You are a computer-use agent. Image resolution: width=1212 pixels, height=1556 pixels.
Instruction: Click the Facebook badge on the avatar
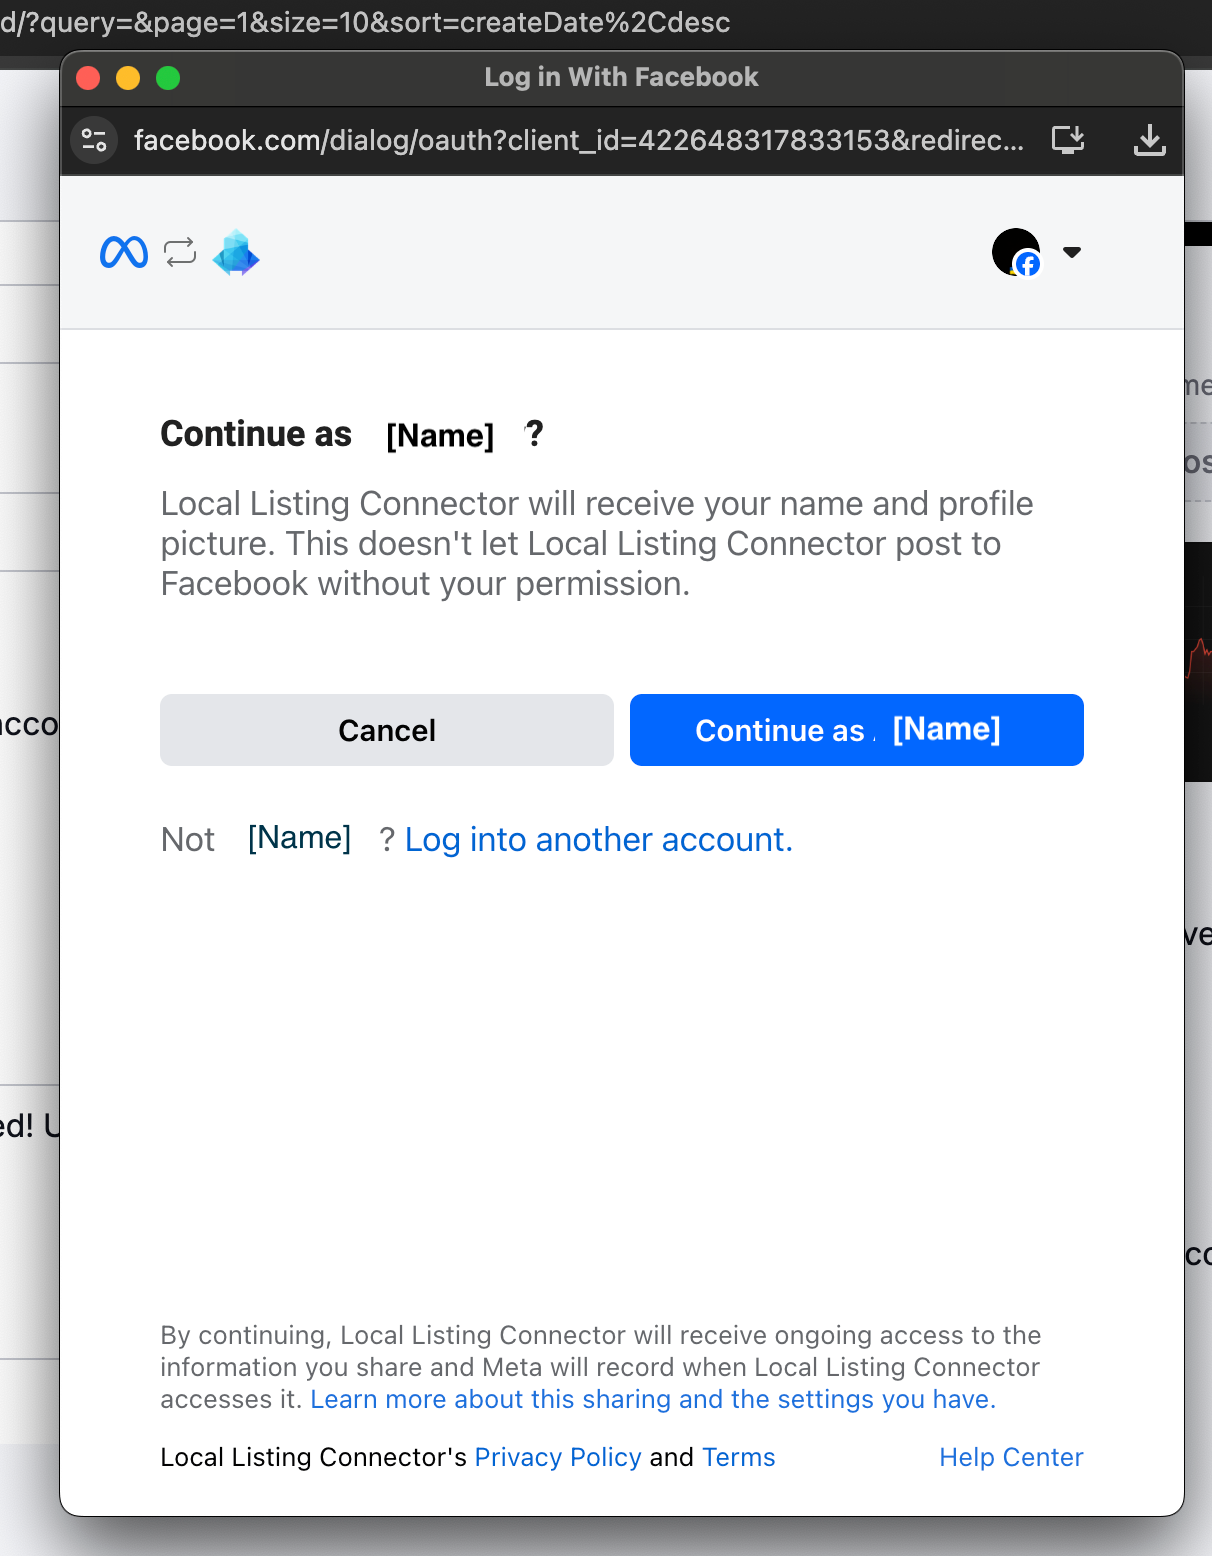(1029, 266)
